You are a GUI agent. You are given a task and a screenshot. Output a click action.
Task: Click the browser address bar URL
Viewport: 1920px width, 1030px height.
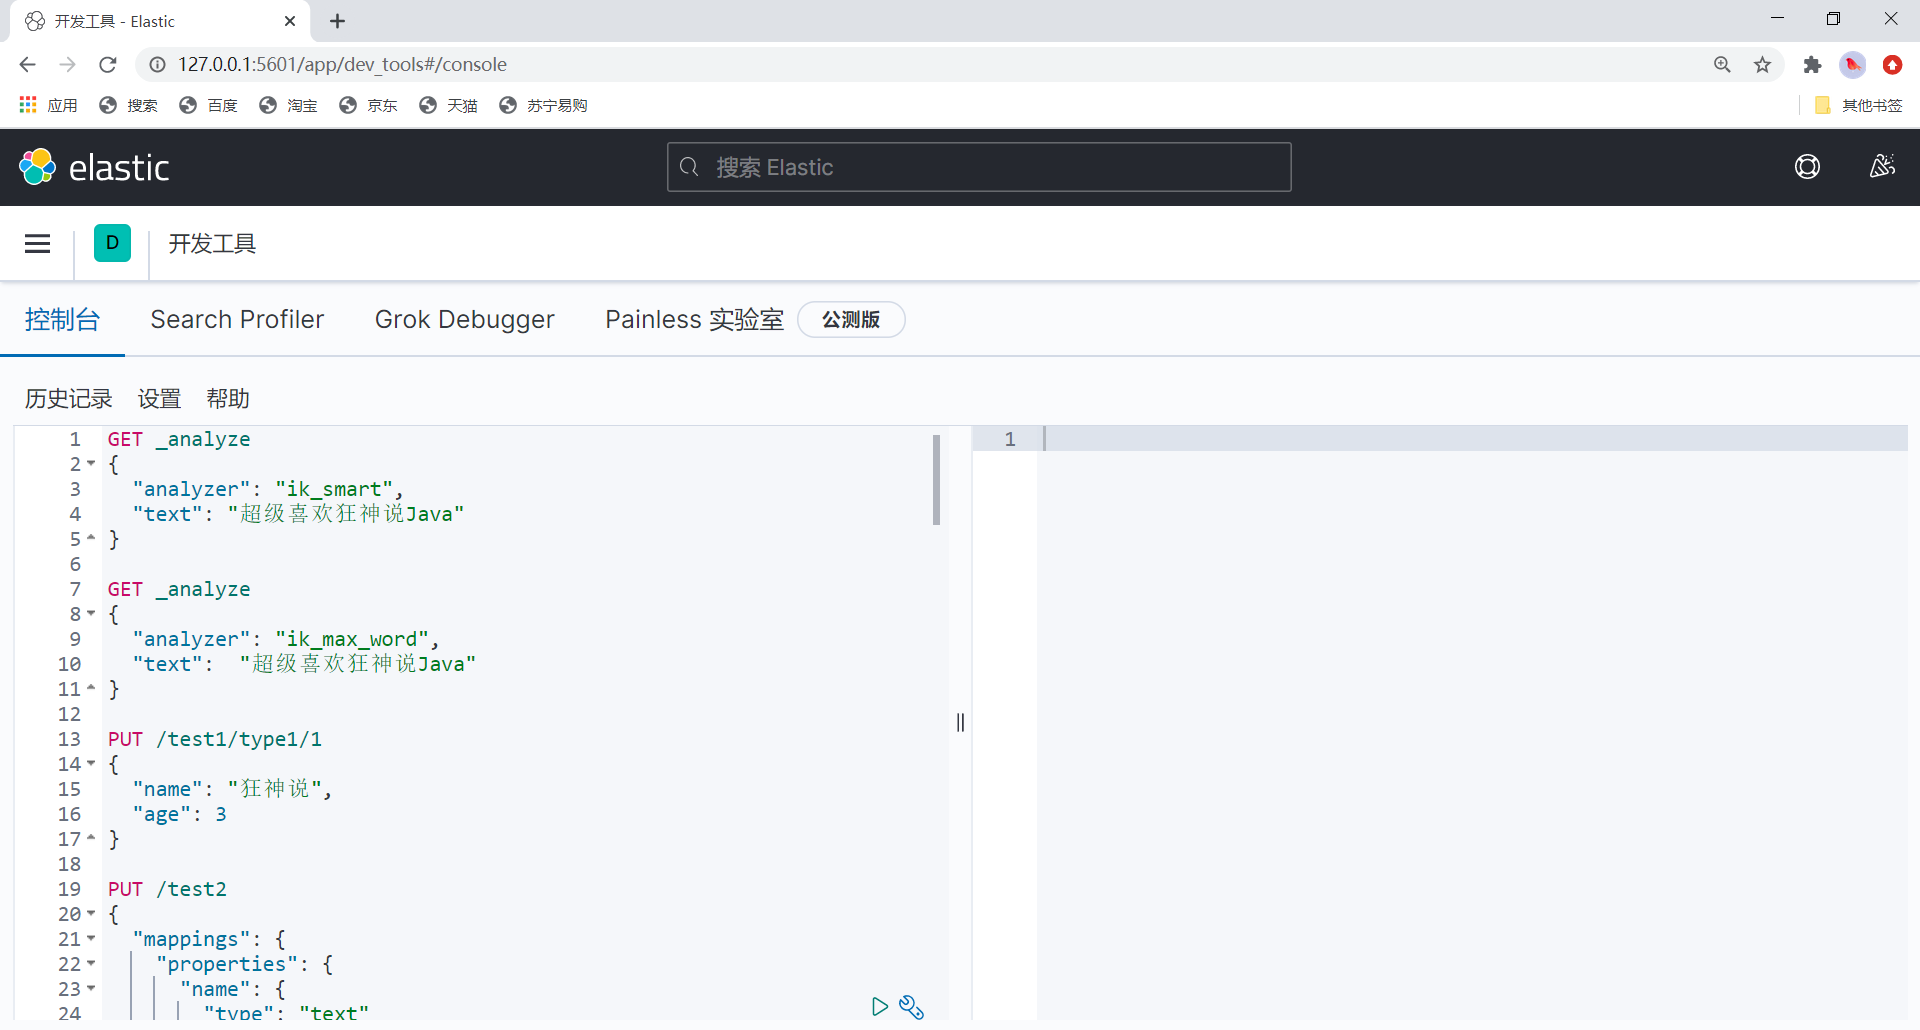(x=342, y=64)
